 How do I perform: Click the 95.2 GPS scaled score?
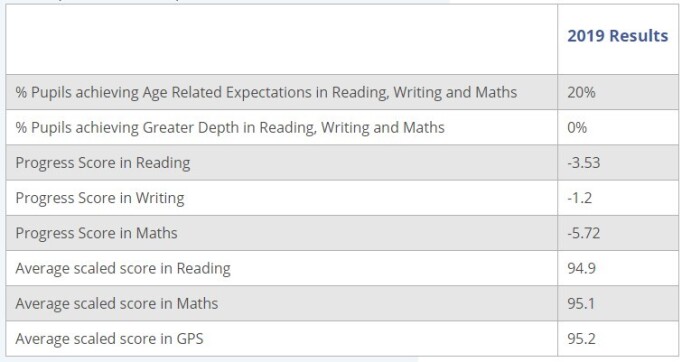pos(582,339)
